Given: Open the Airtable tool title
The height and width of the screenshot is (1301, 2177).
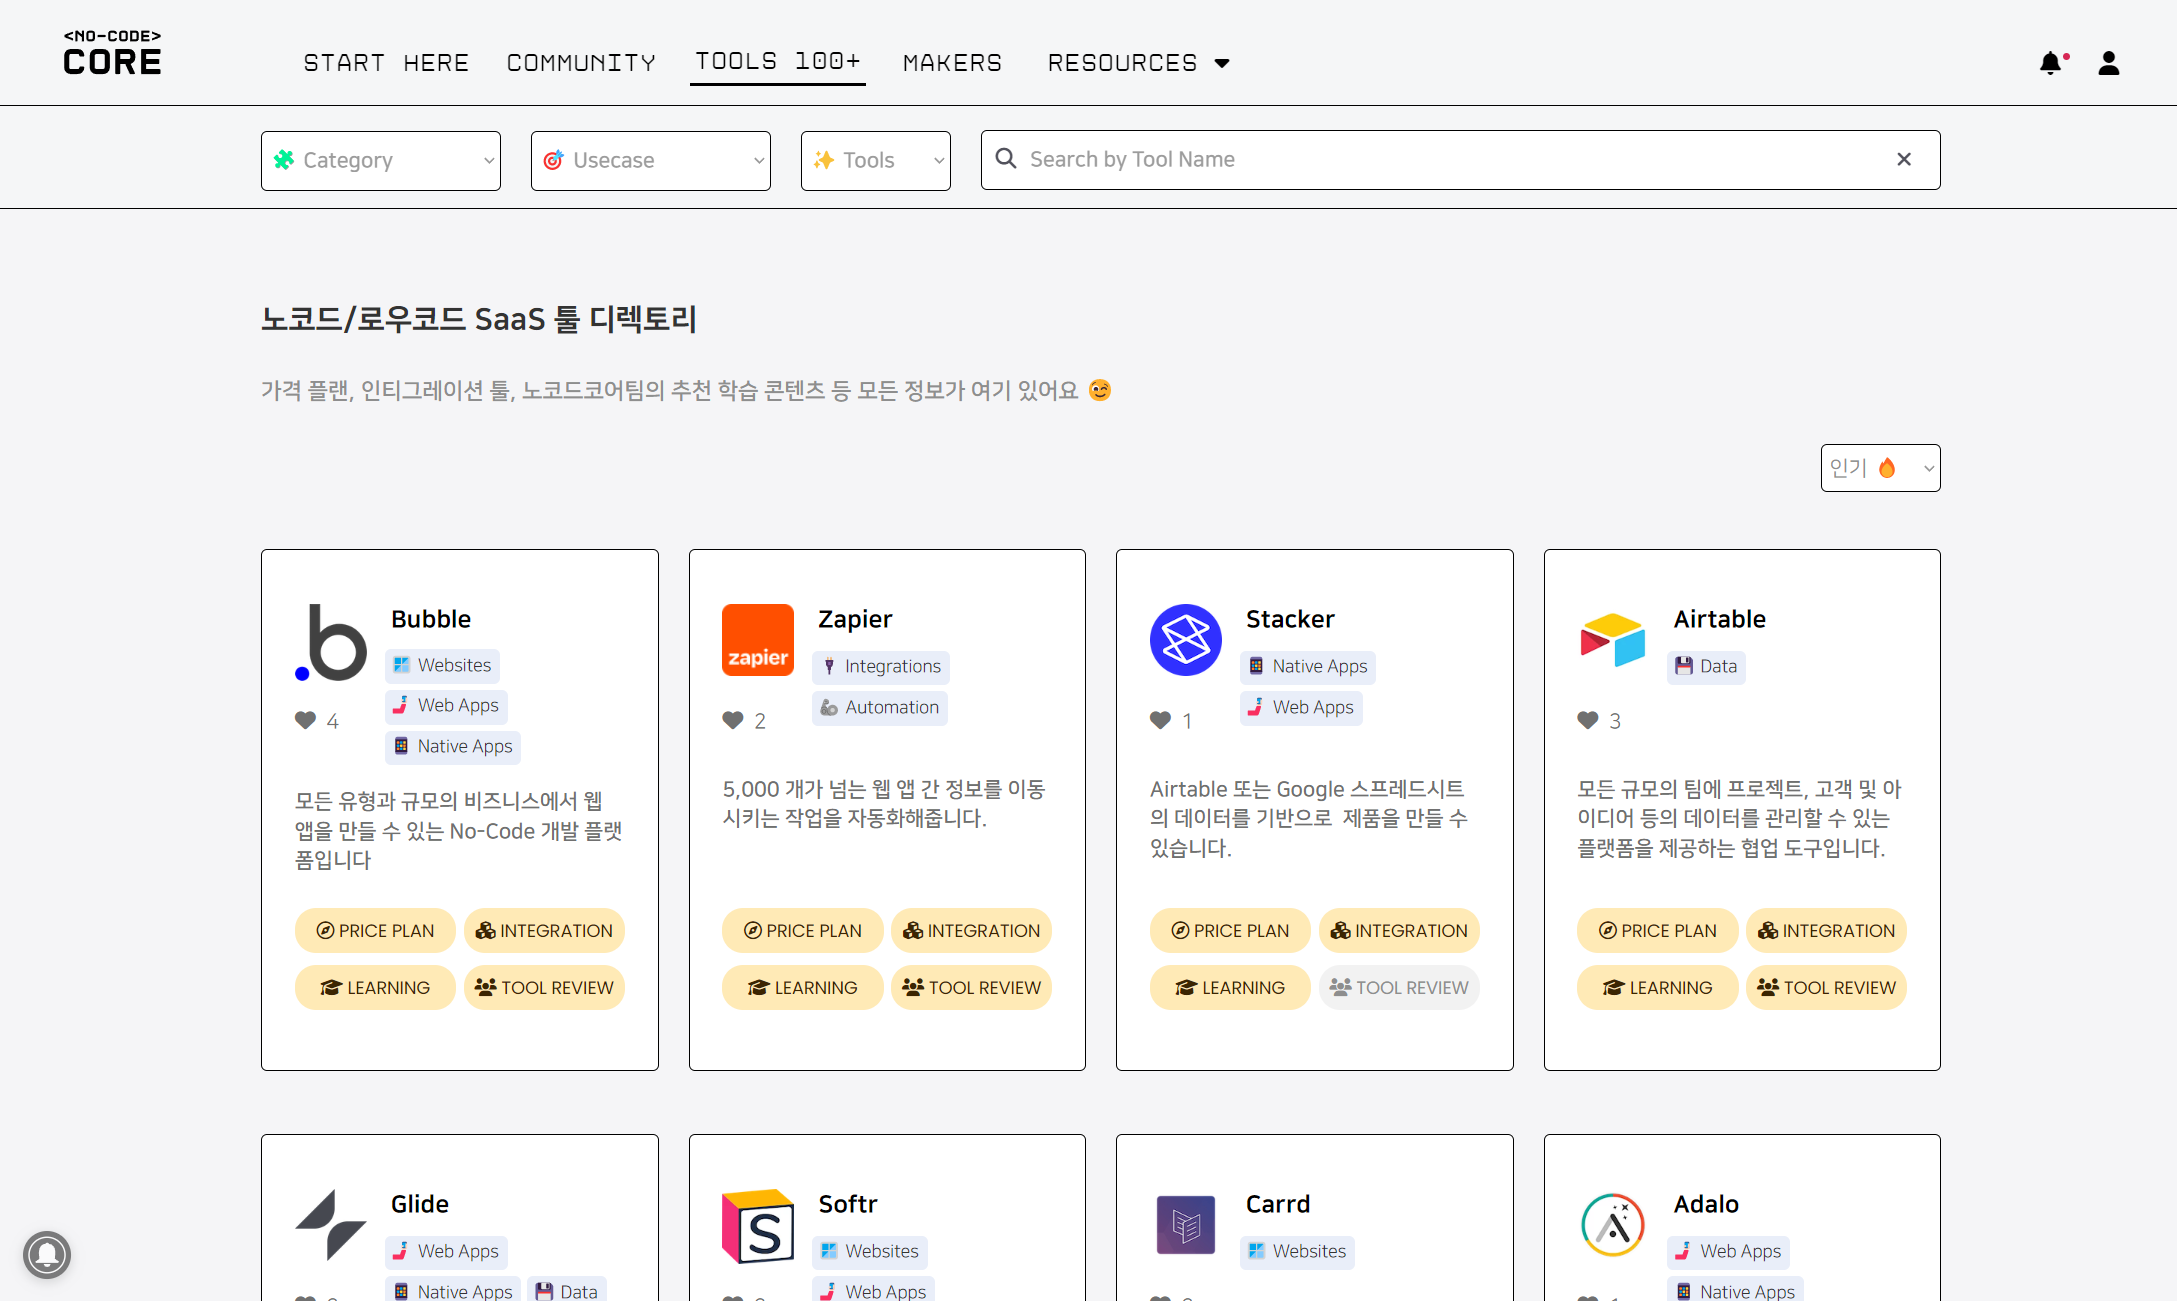Looking at the screenshot, I should [1720, 619].
